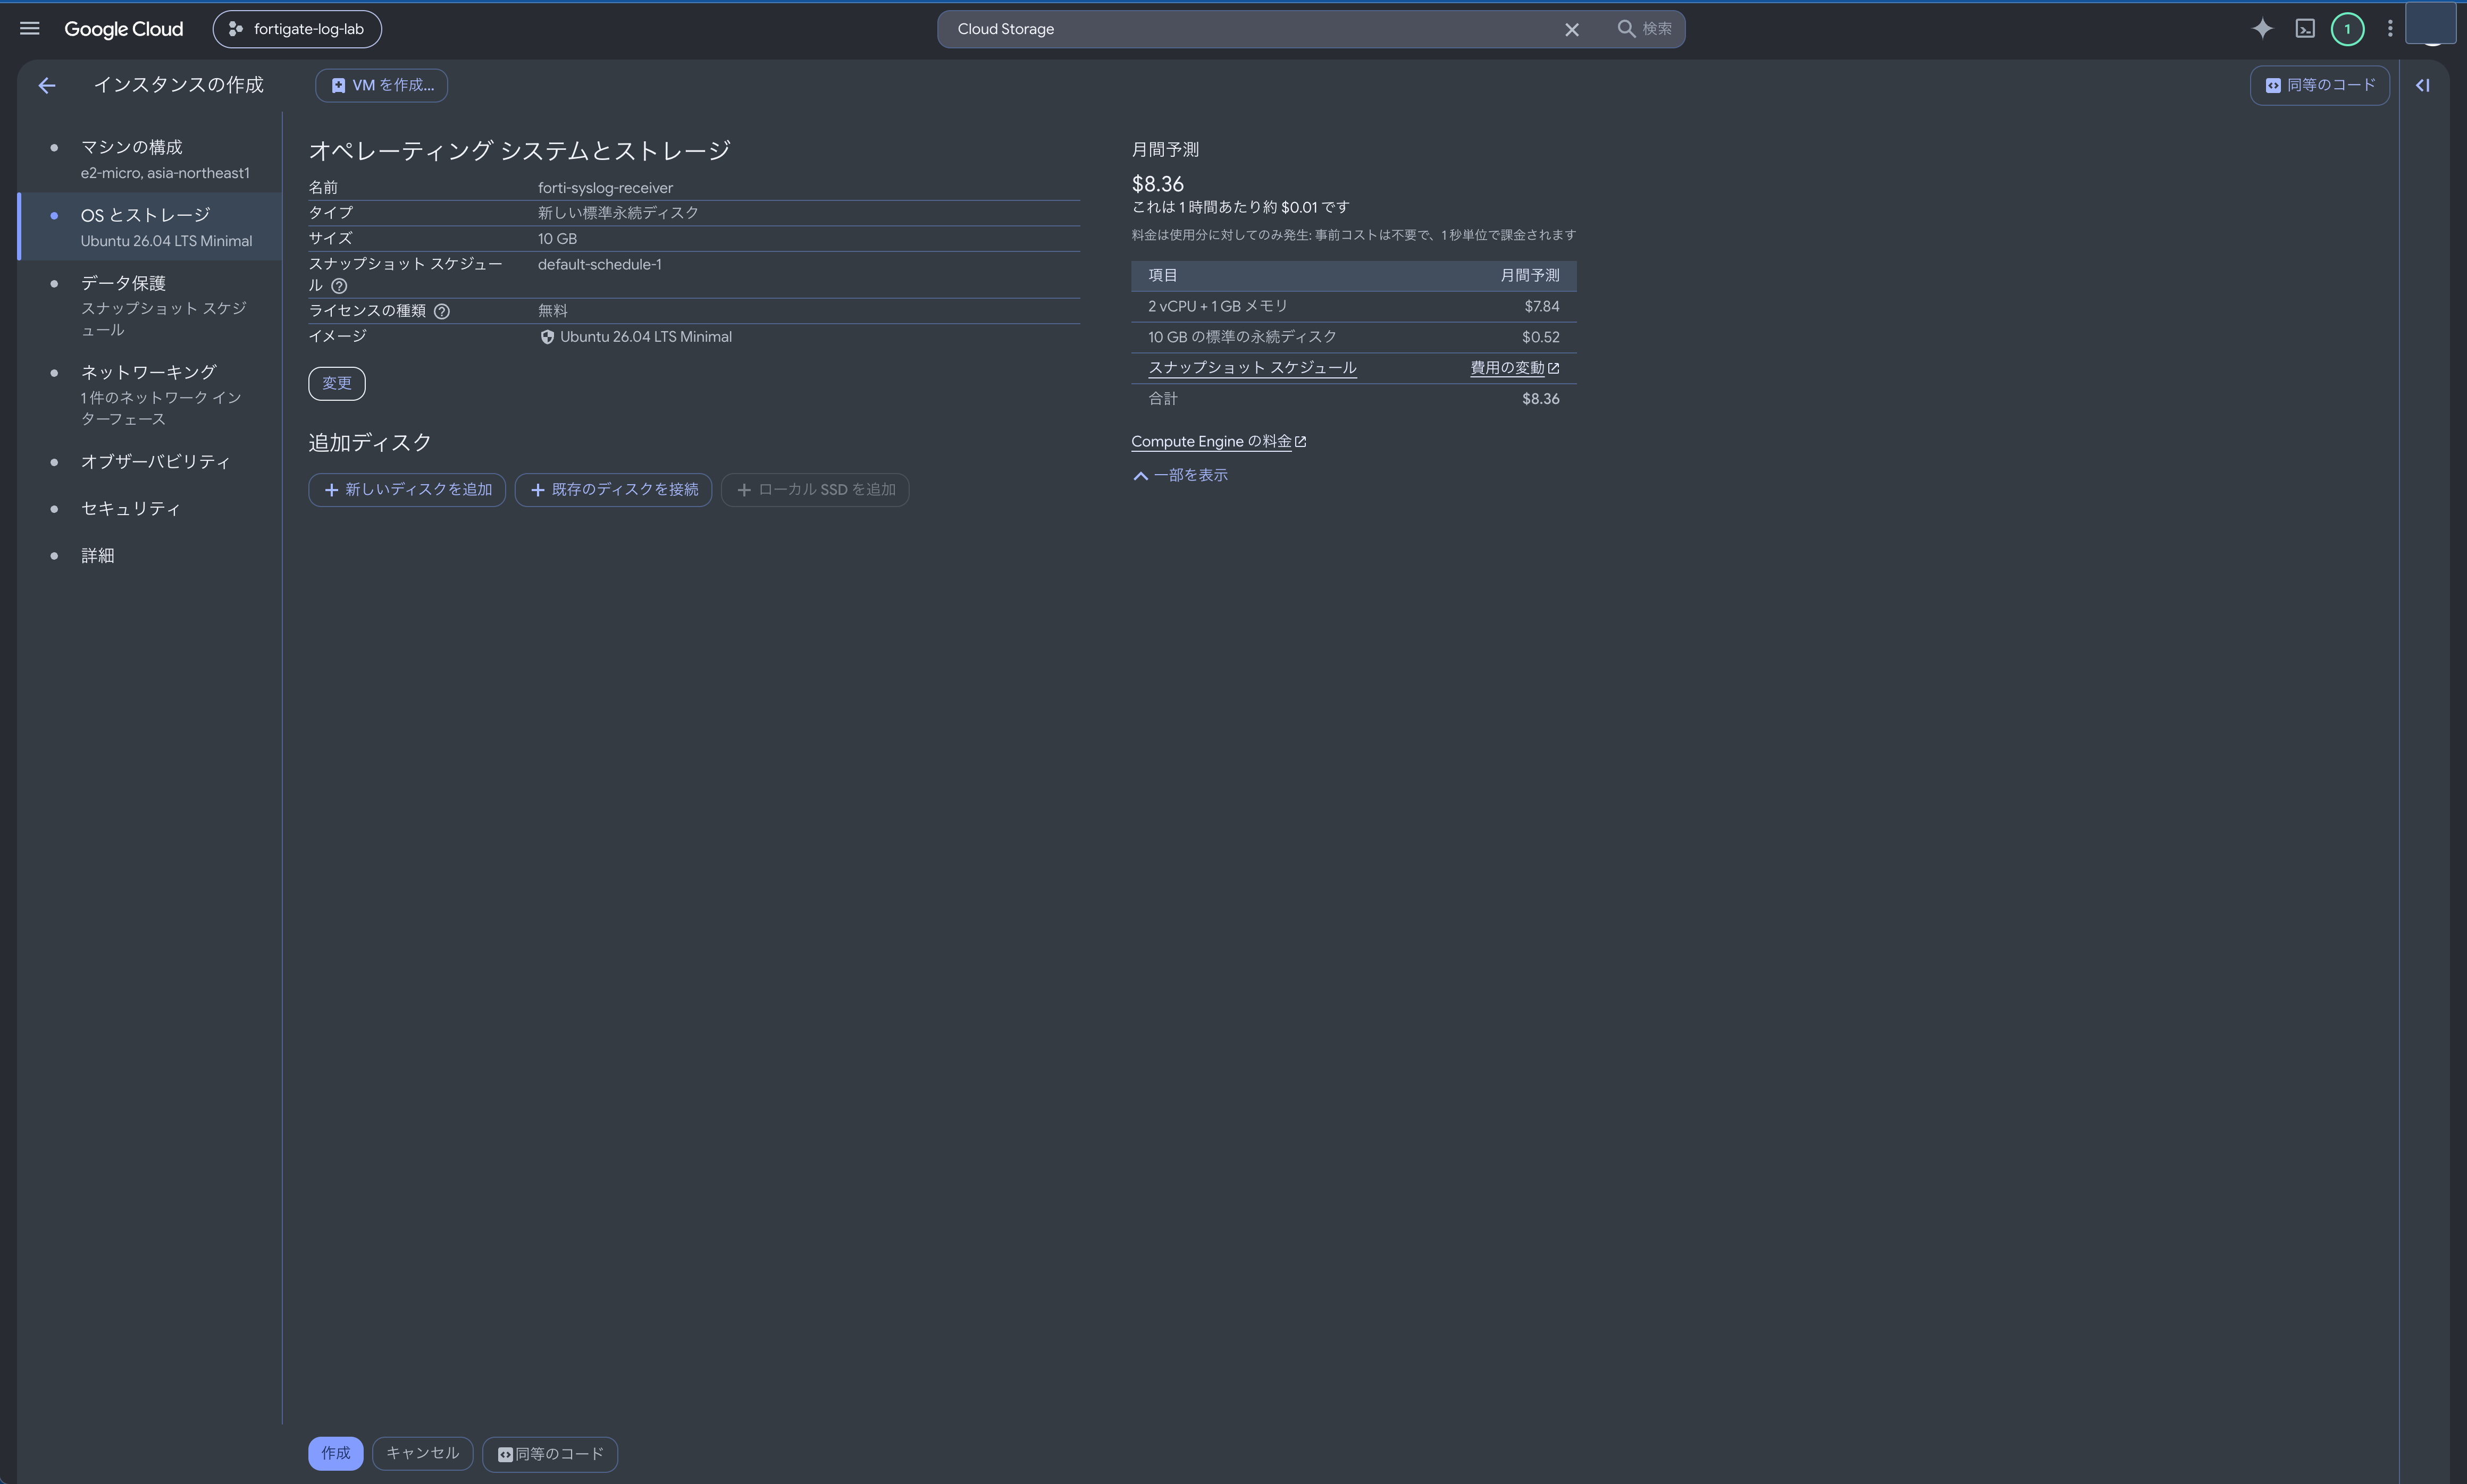Open the Gemini sparkle assistant icon
This screenshot has width=2467, height=1484.
(2262, 29)
